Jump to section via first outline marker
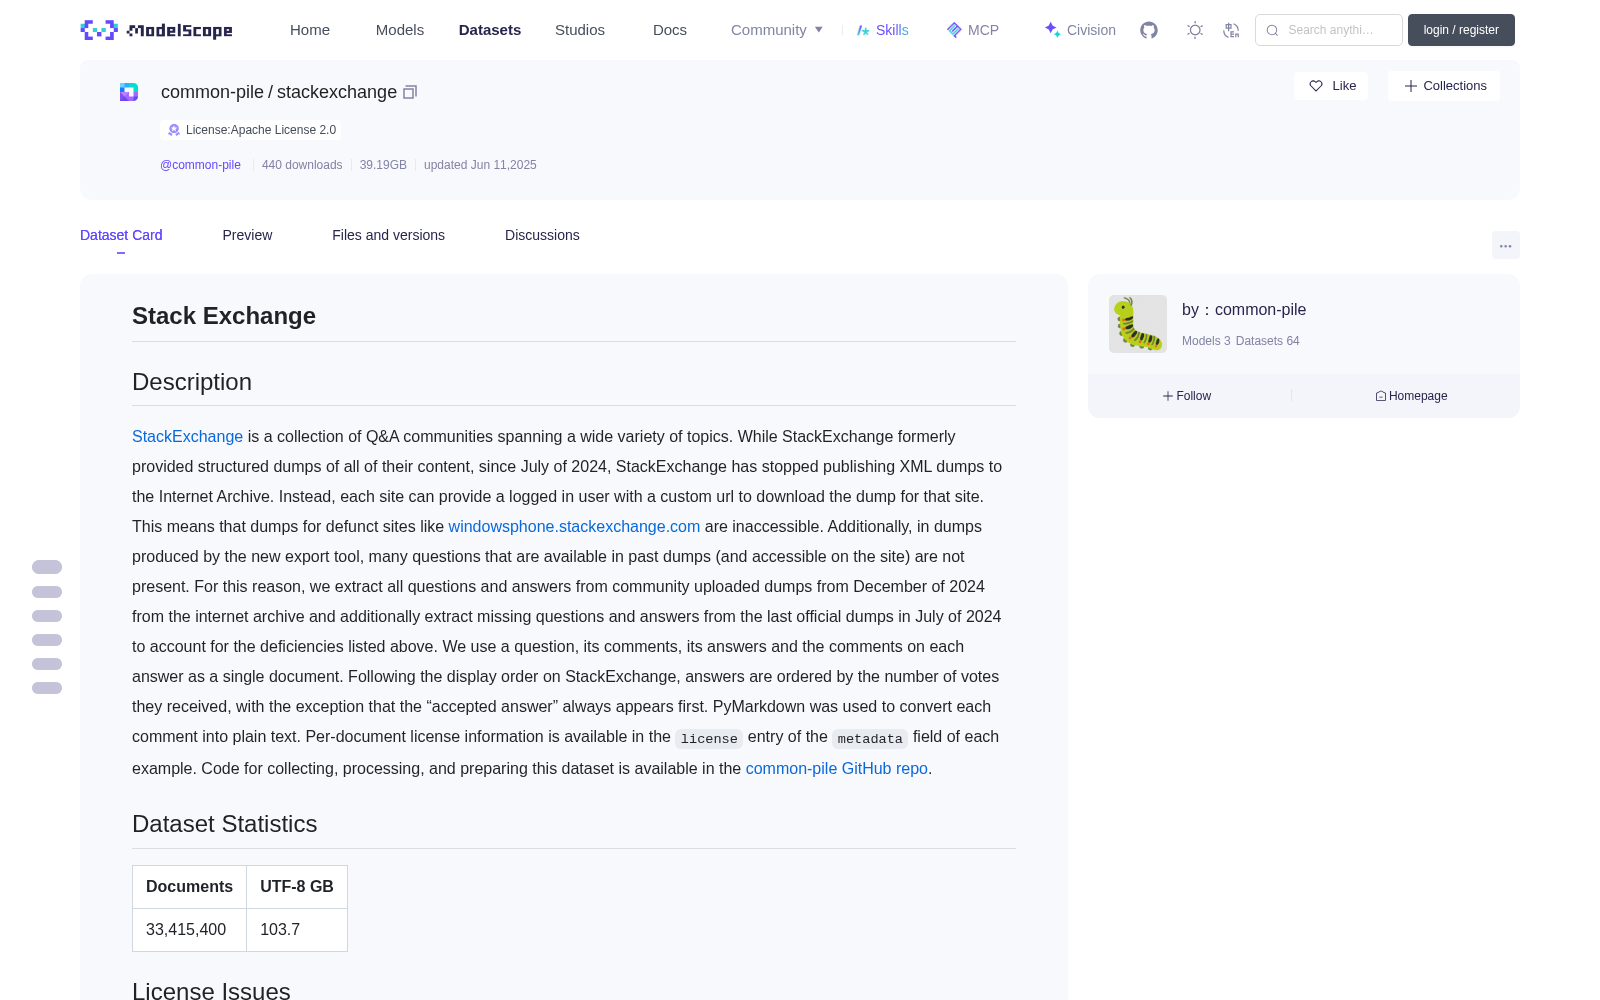This screenshot has width=1600, height=1000. tap(47, 567)
